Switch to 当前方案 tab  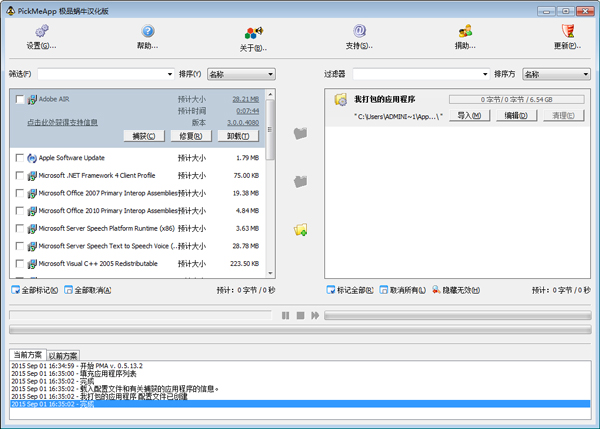[x=28, y=355]
